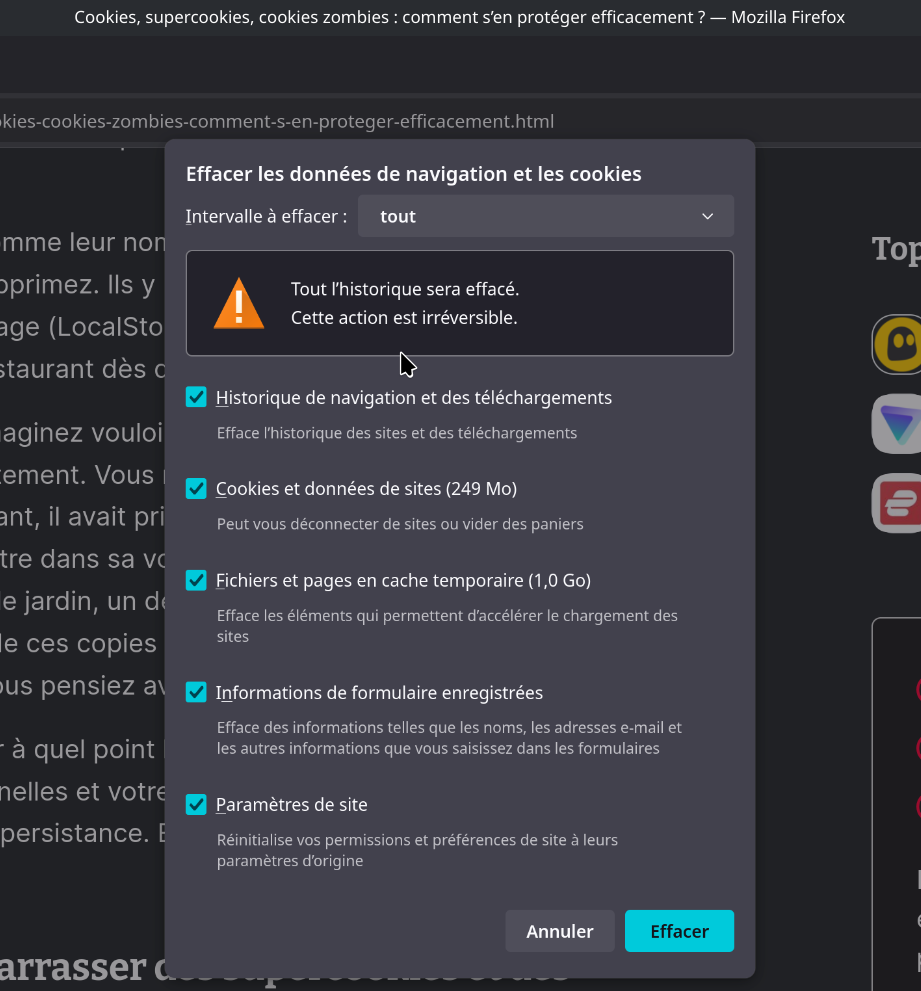Toggle Fichiers et pages en cache temporaire
921x991 pixels.
point(196,580)
